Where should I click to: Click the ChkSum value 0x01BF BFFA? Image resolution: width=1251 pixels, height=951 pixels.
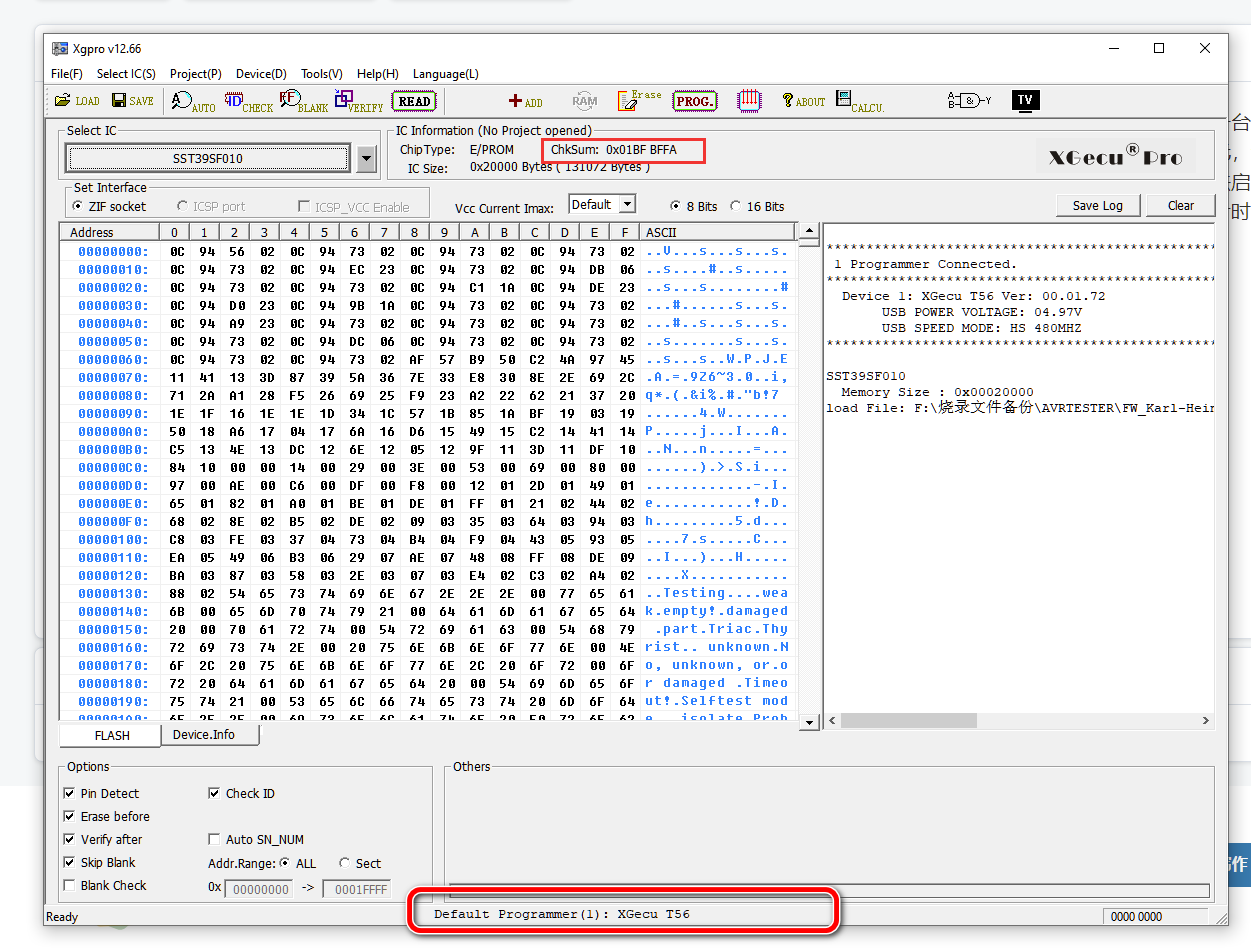point(641,150)
